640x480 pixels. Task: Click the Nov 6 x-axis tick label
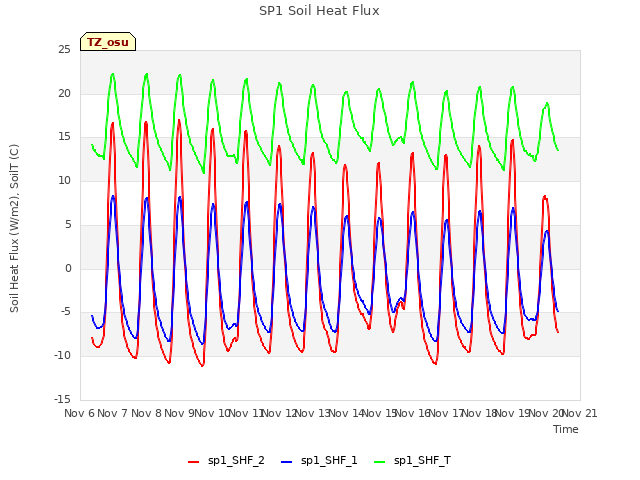click(x=79, y=413)
